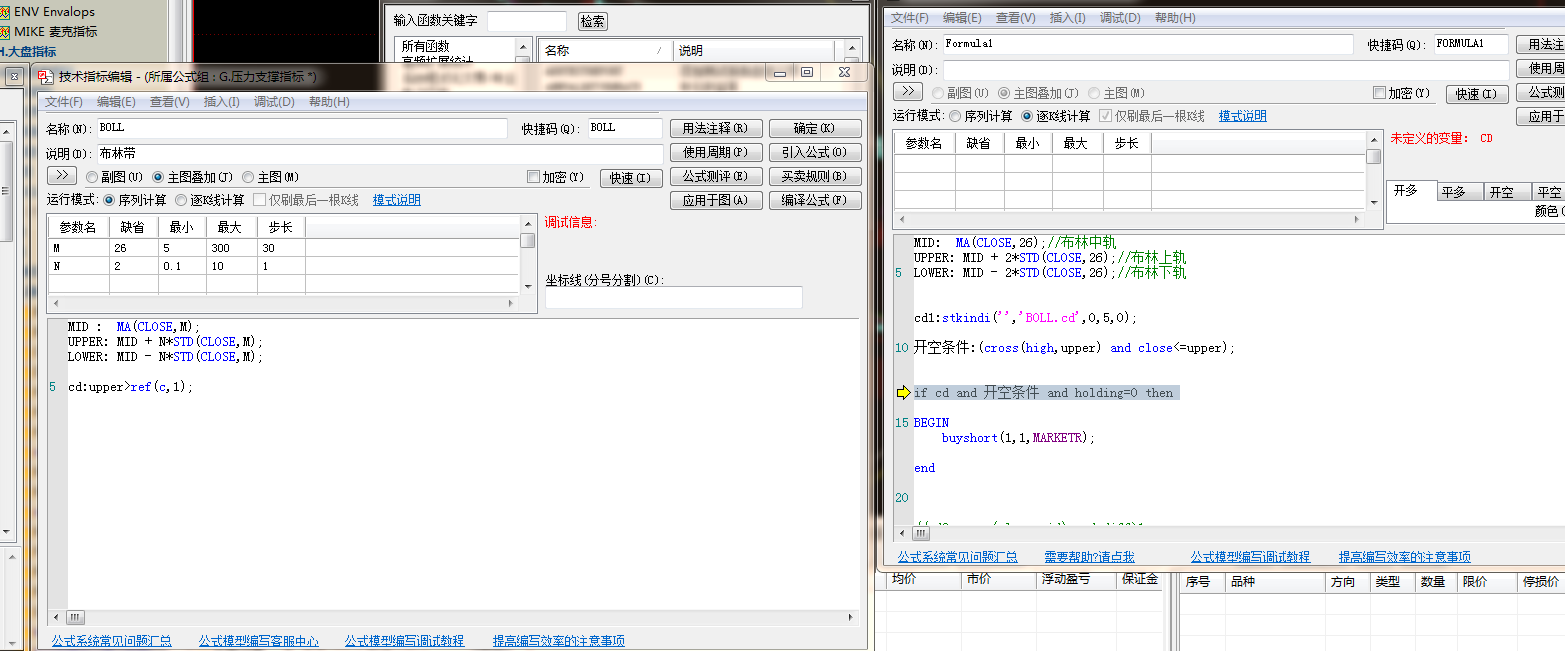
Task: Click the 坐标线(分号分割) input field
Action: 673,298
